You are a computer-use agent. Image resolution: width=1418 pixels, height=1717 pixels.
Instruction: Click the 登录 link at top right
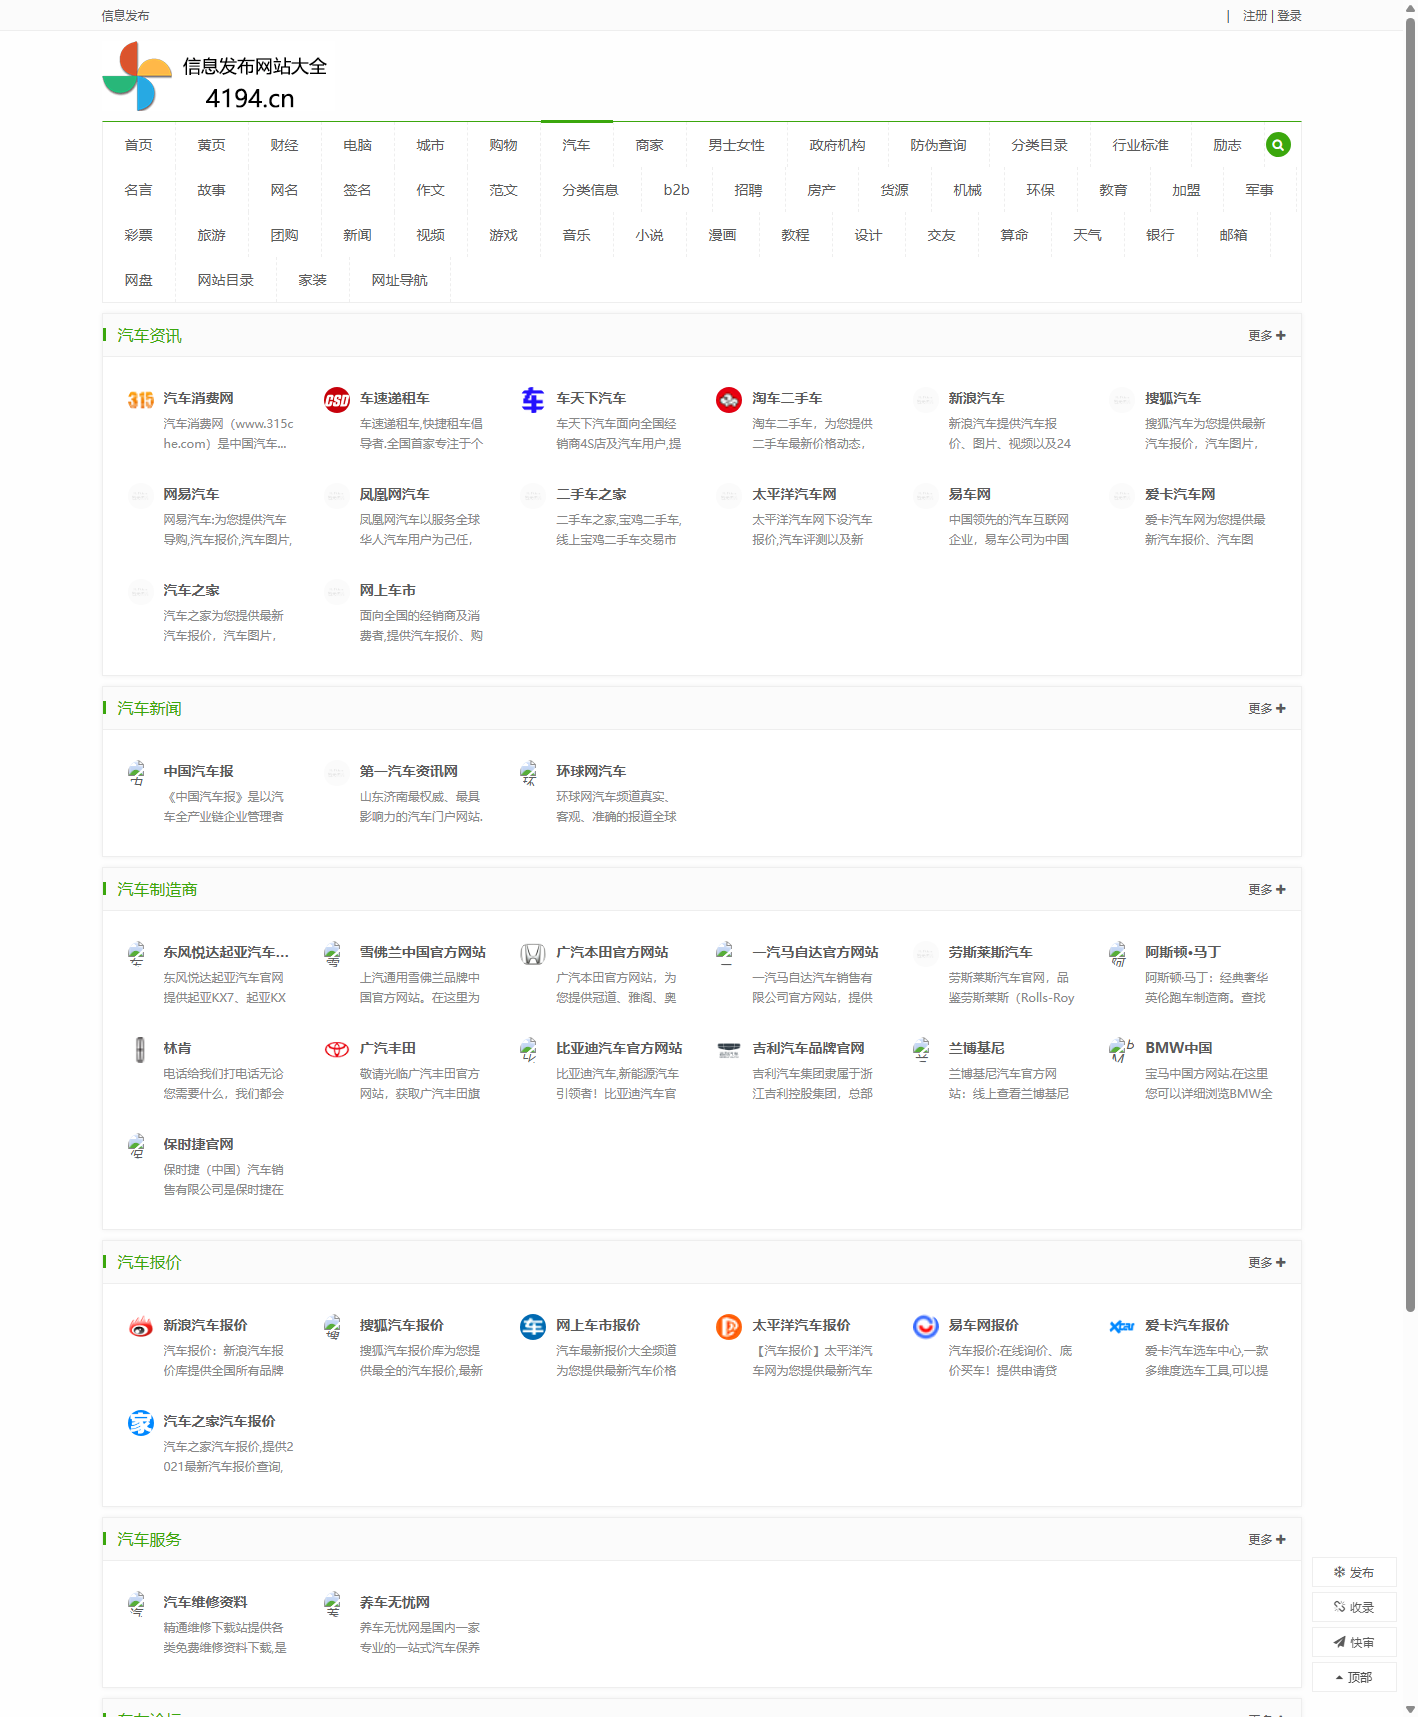[1289, 16]
